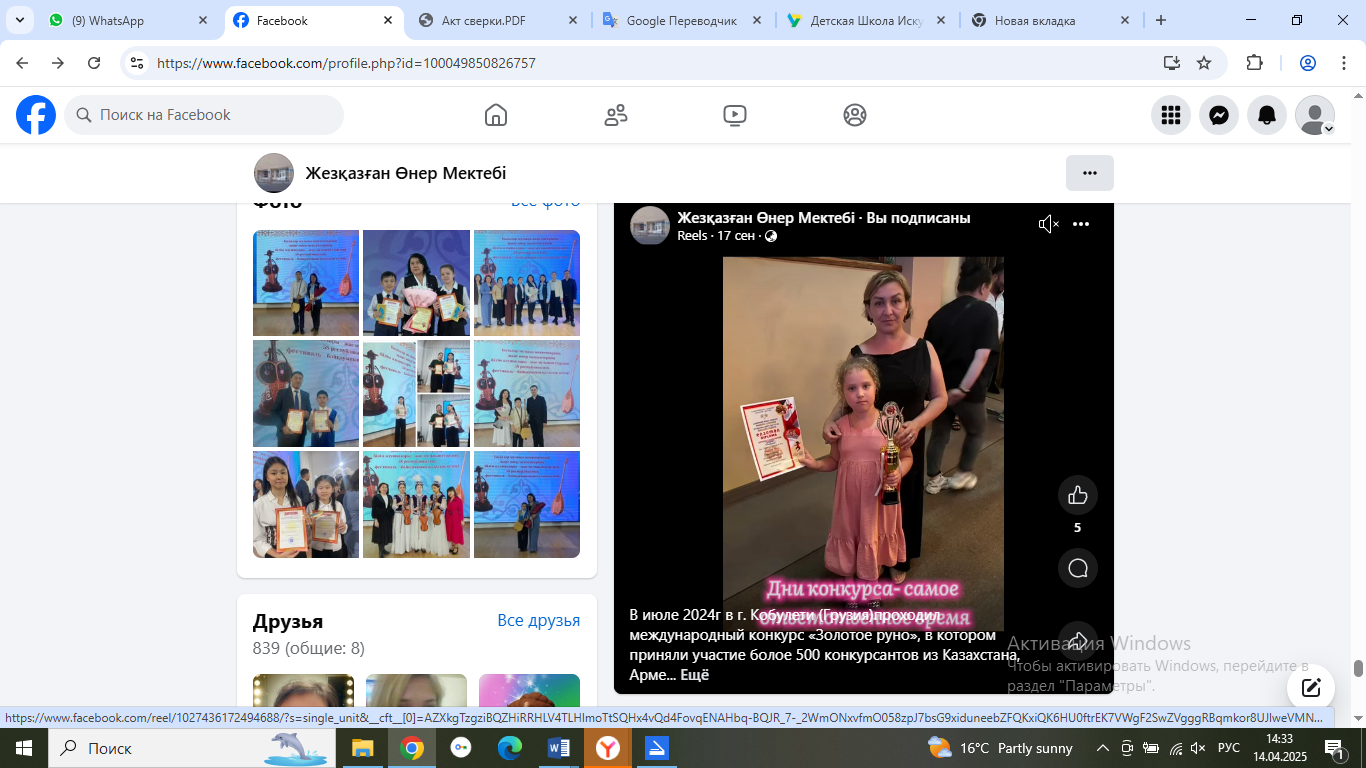
Task: Expand the reel caption with 'Ещё'
Action: click(694, 675)
